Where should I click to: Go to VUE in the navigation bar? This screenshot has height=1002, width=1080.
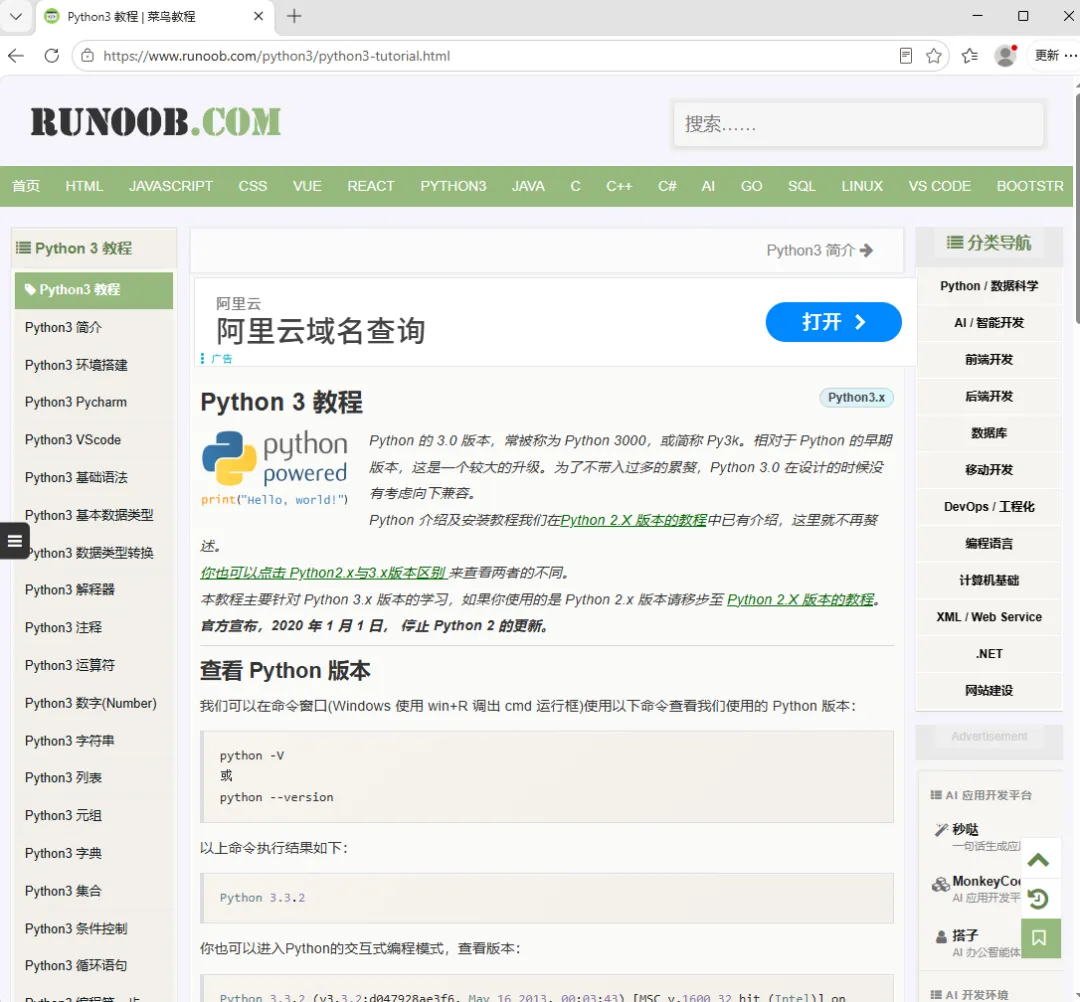[307, 186]
